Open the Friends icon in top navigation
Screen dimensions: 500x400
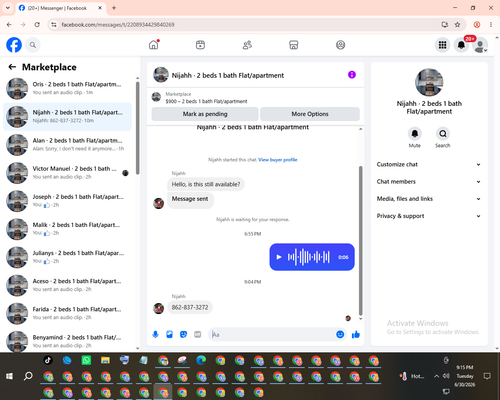[247, 45]
